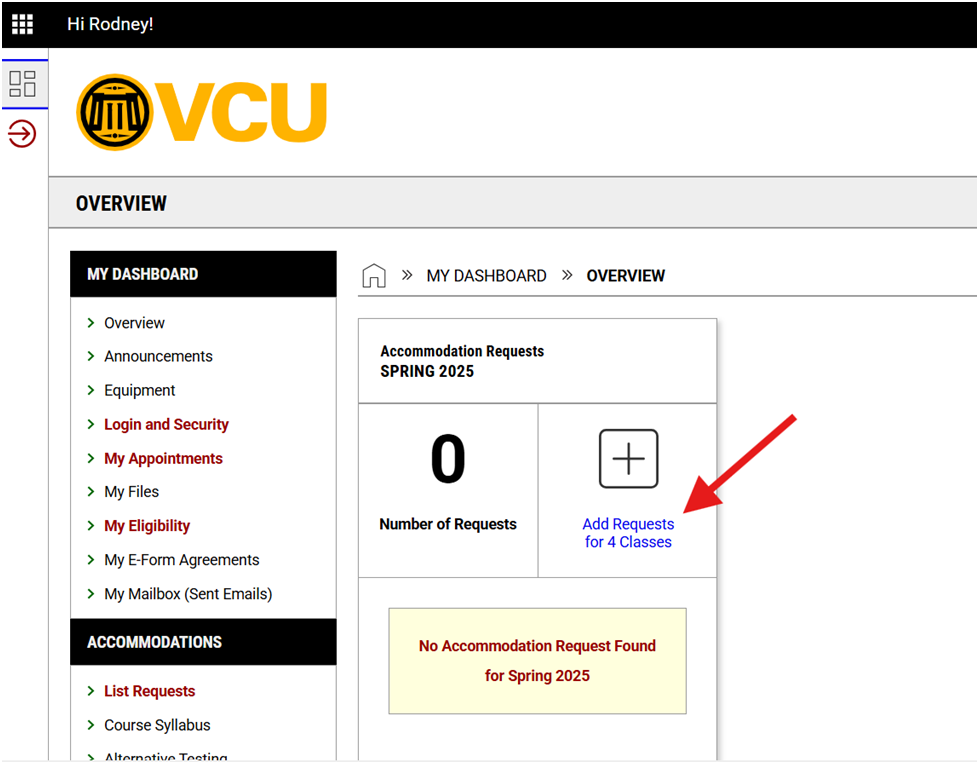Open the app grid icon top-left
The height and width of the screenshot is (764, 979).
22,24
